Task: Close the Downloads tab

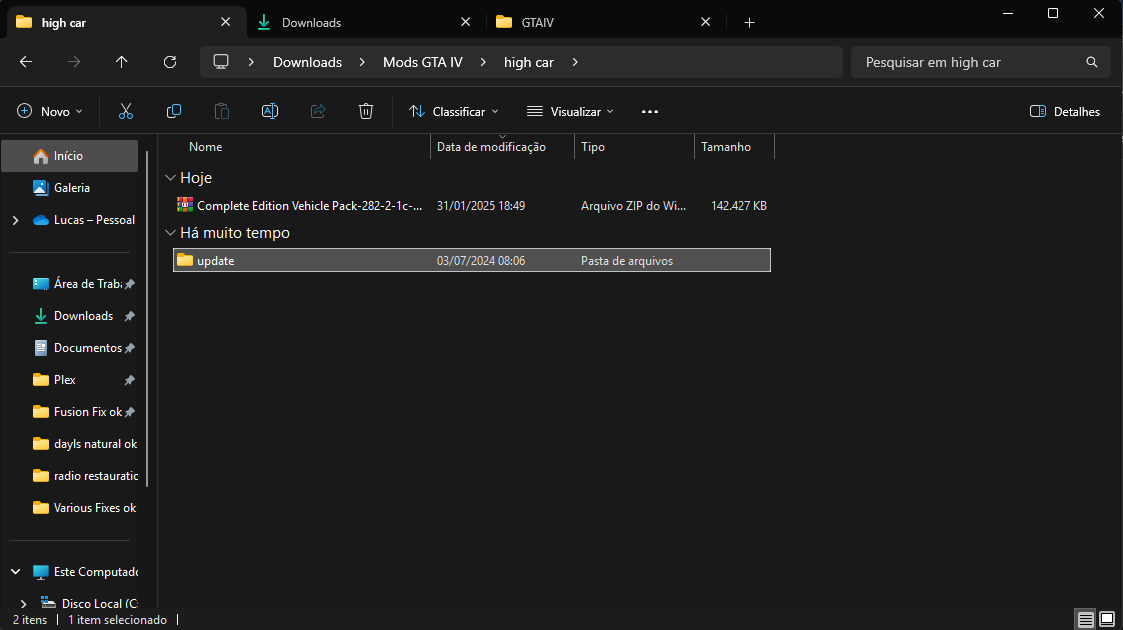Action: pos(466,22)
